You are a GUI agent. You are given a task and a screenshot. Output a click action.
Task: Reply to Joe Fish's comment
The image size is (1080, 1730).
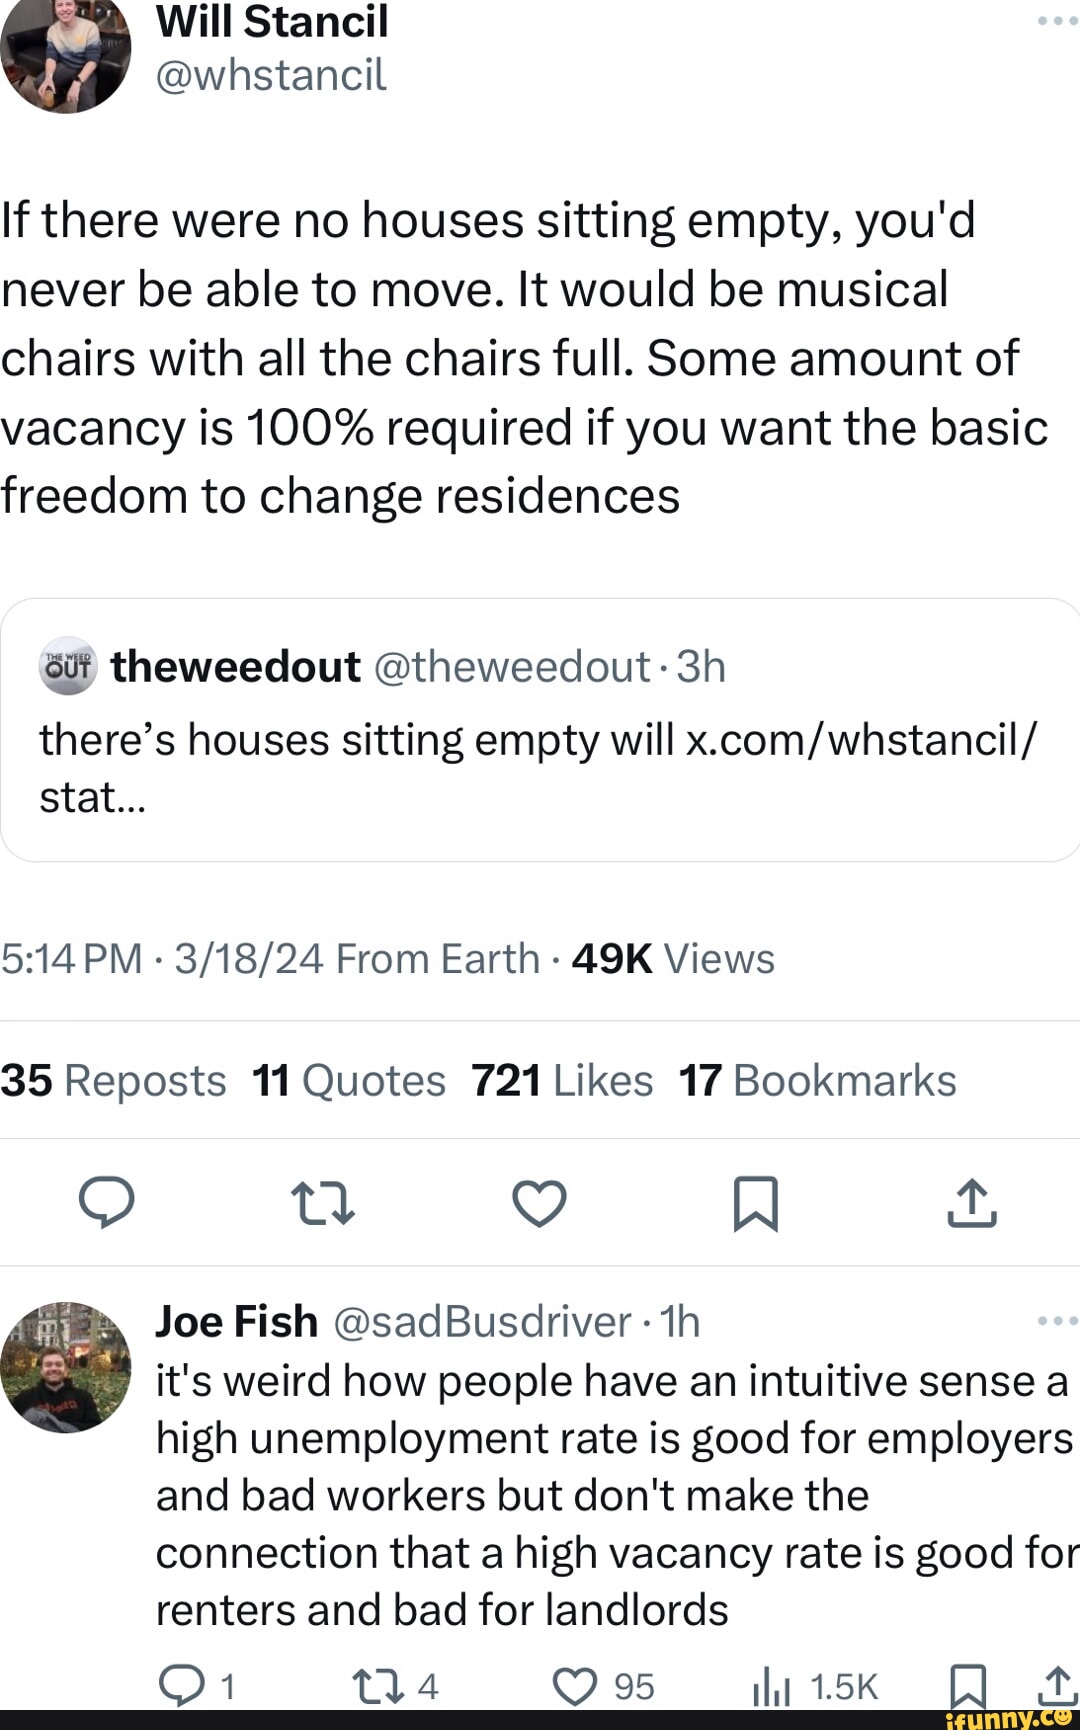point(182,1686)
